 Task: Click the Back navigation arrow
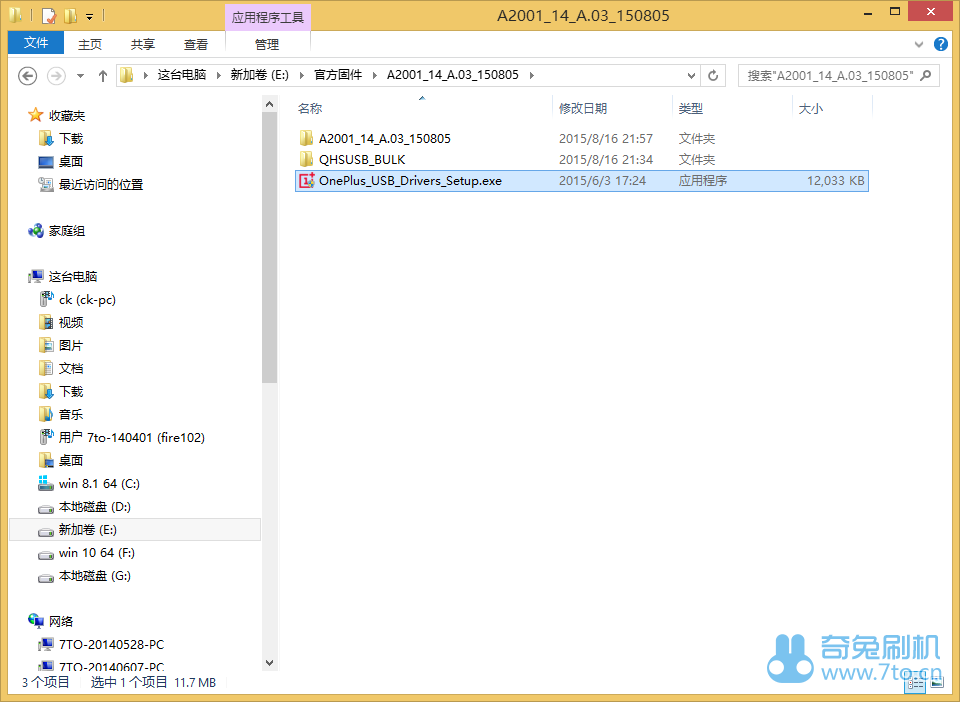click(28, 76)
